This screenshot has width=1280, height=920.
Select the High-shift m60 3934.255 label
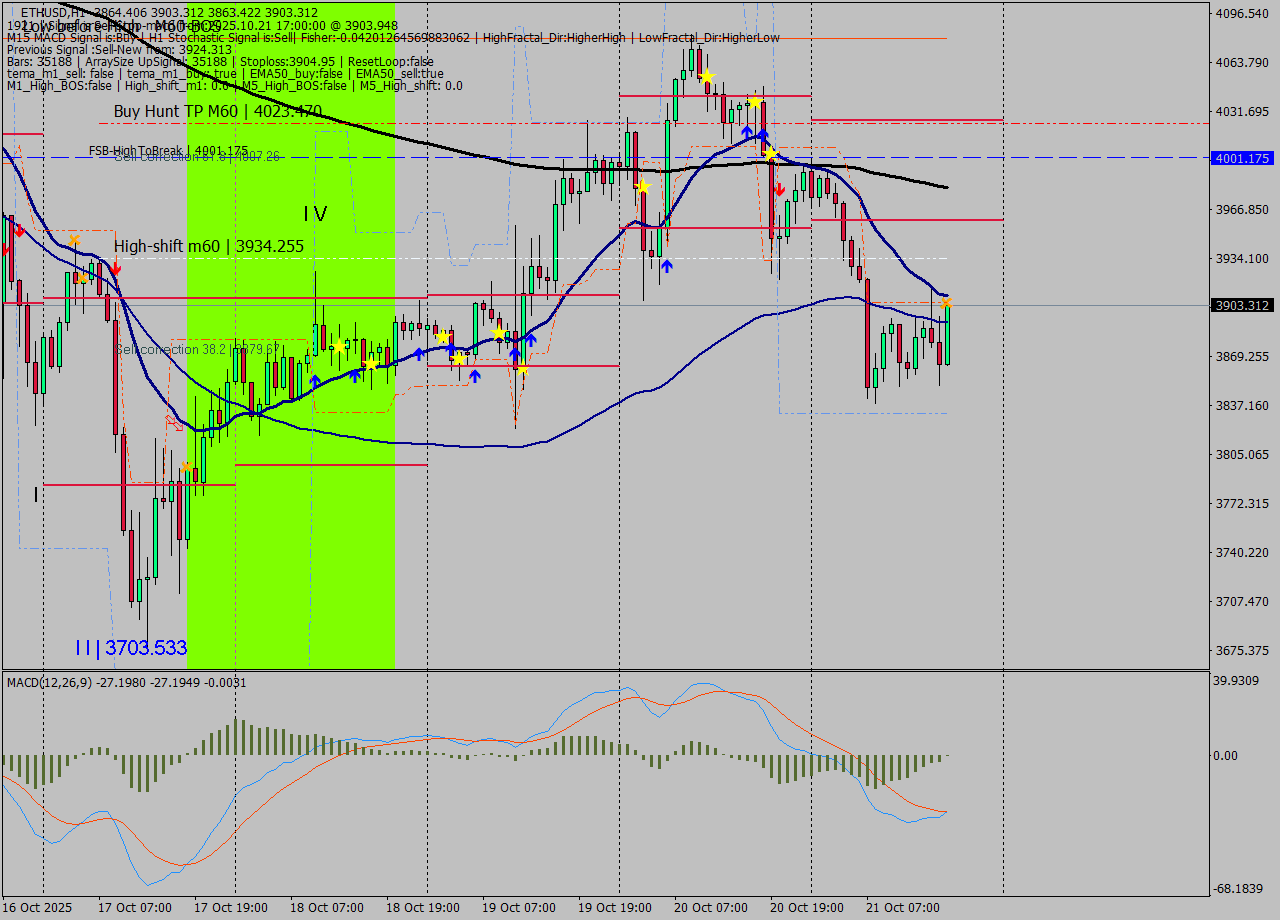coord(208,246)
